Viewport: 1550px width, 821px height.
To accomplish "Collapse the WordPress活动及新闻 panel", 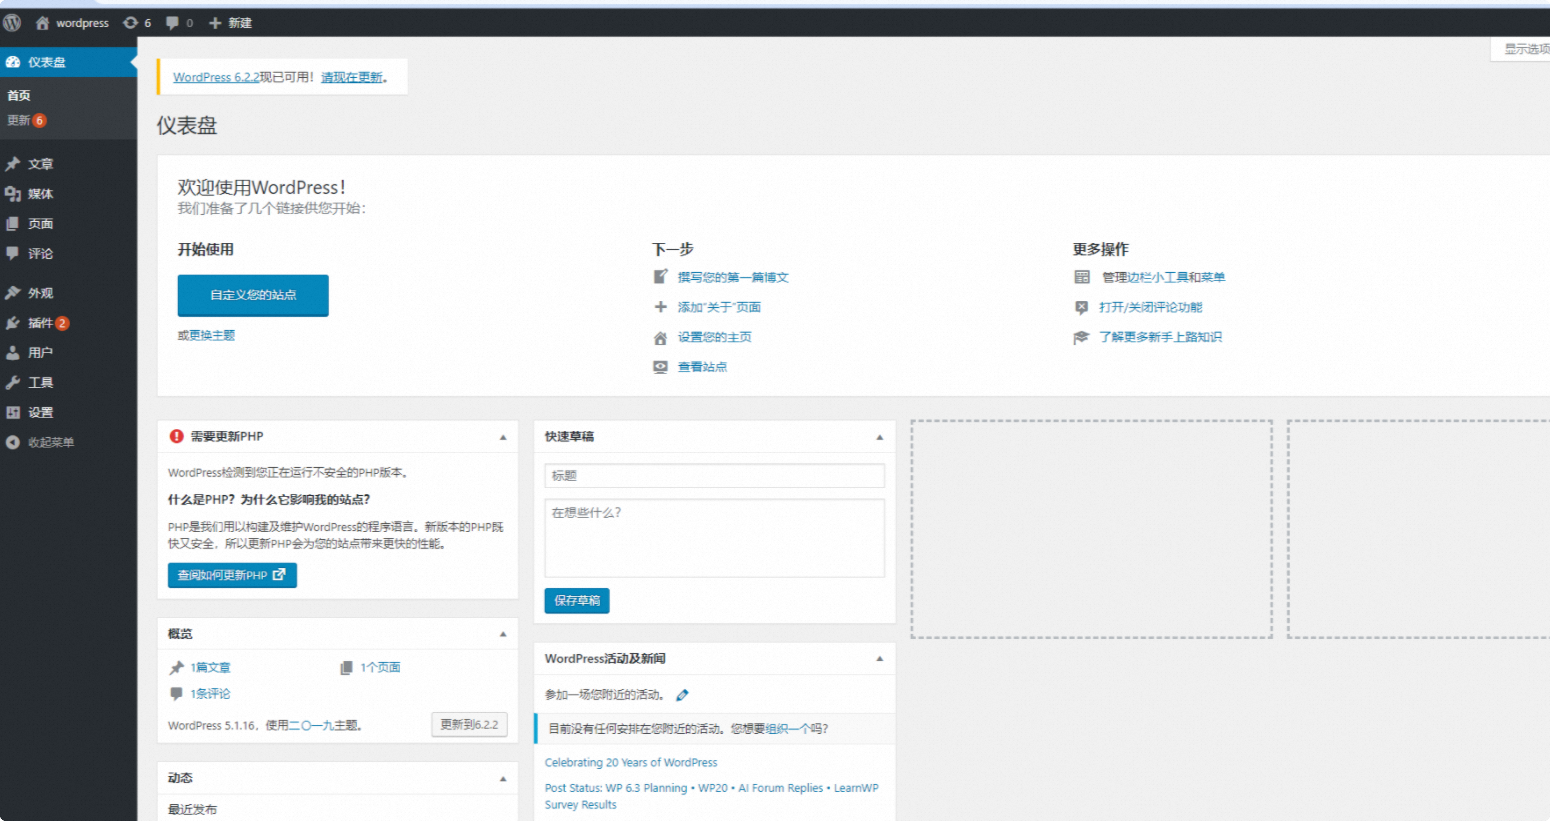I will (x=880, y=659).
